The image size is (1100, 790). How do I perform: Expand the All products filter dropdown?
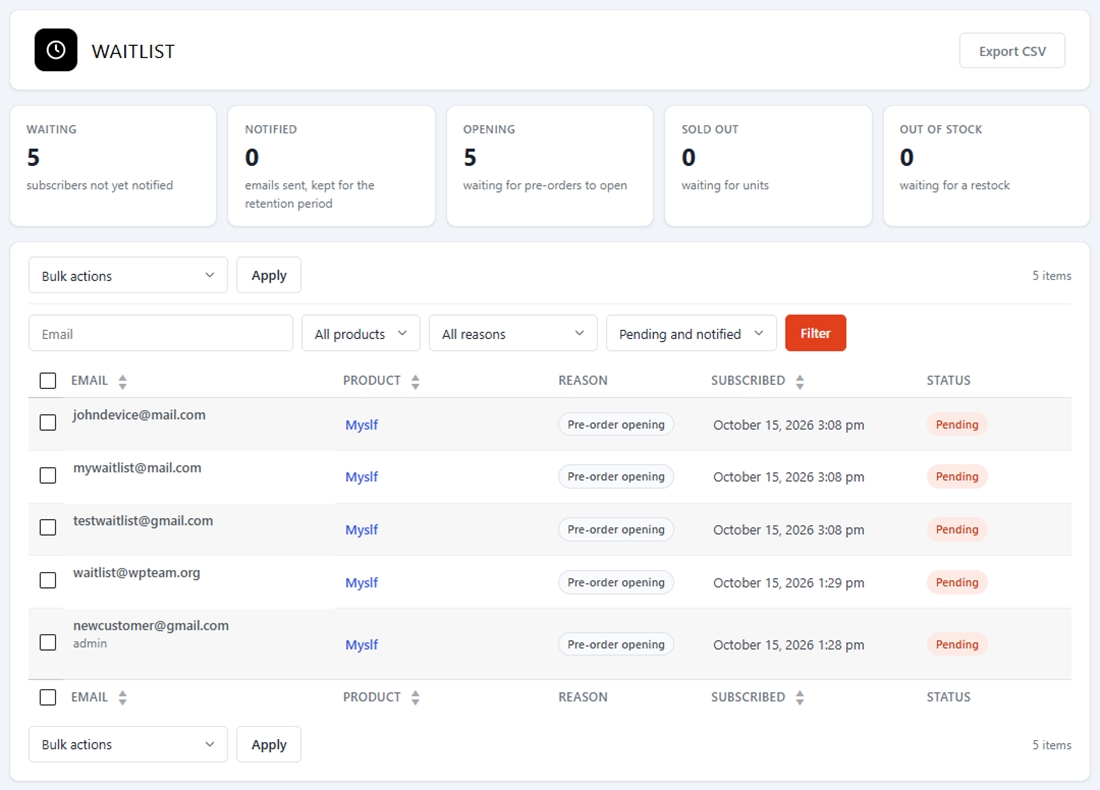point(361,333)
